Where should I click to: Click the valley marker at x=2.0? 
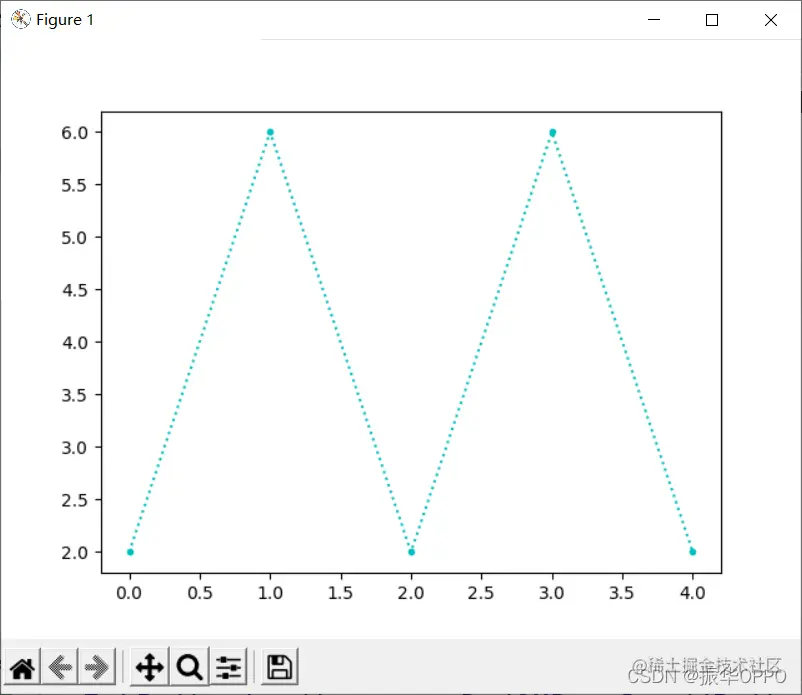click(x=411, y=552)
